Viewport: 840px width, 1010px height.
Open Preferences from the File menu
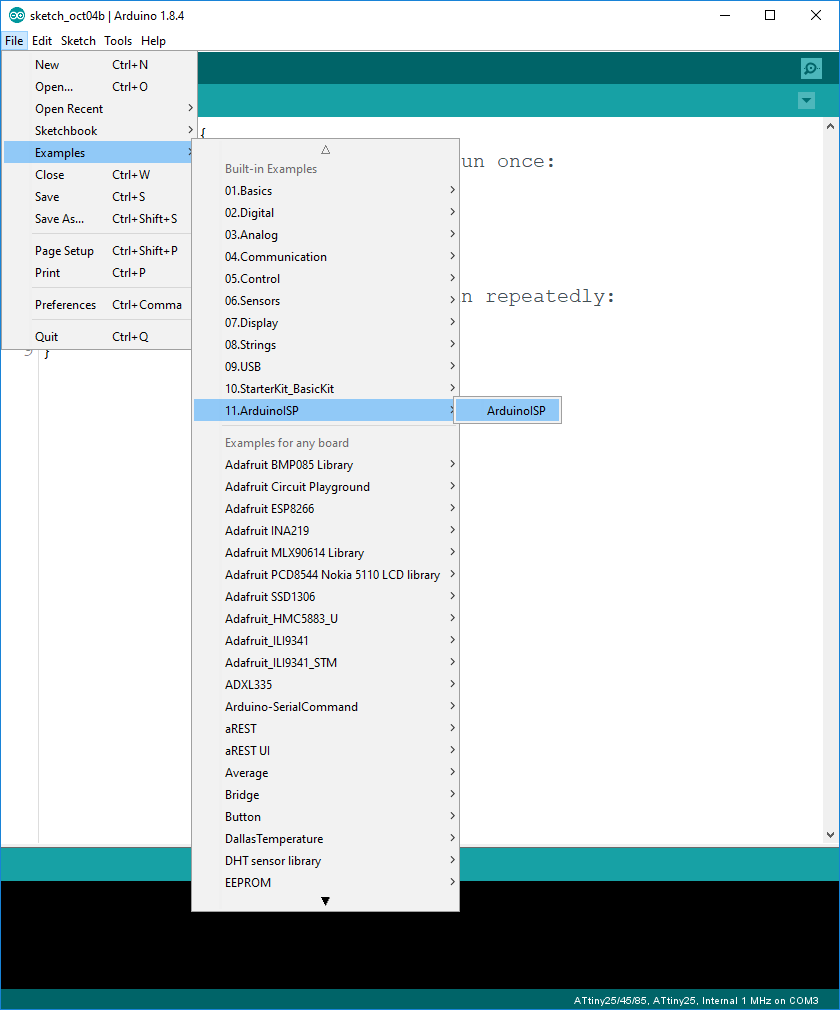98,305
